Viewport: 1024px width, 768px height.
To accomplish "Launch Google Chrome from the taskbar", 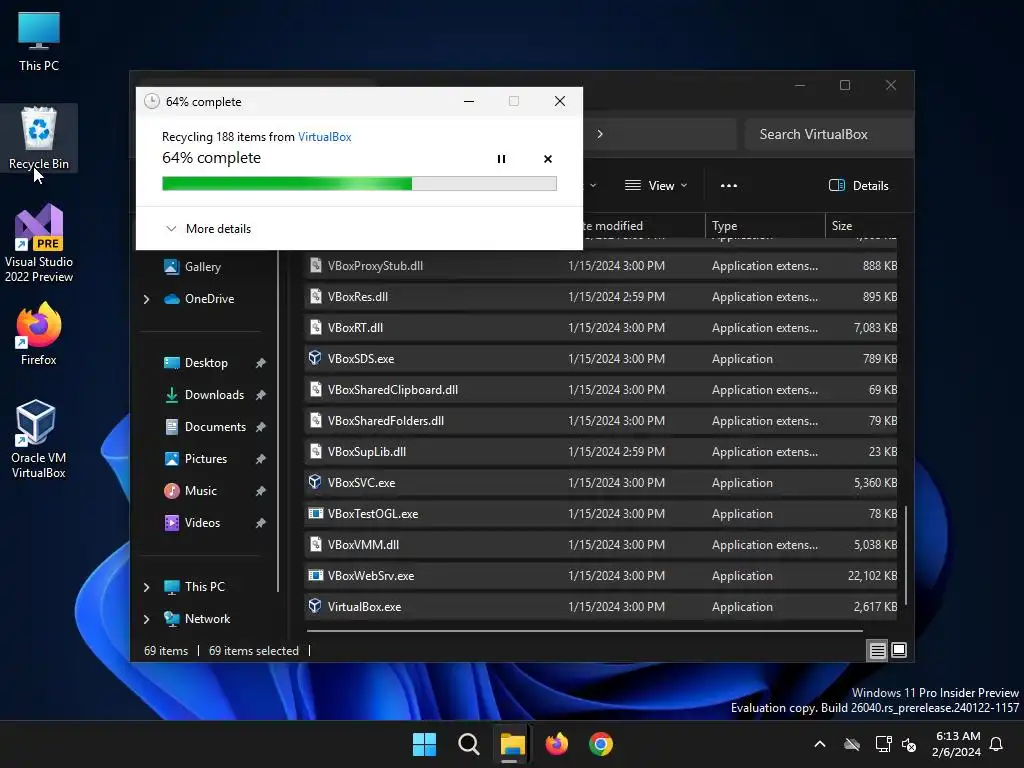I will click(601, 744).
